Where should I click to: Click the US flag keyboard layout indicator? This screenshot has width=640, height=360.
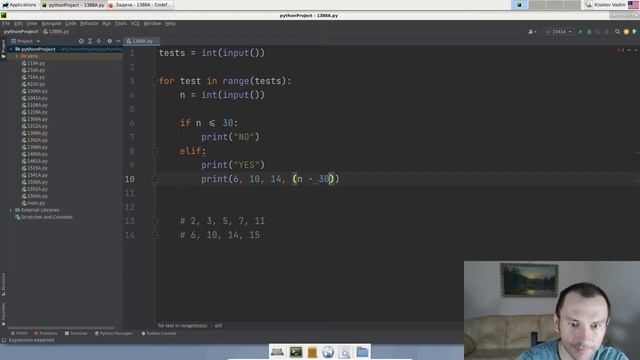coord(633,5)
